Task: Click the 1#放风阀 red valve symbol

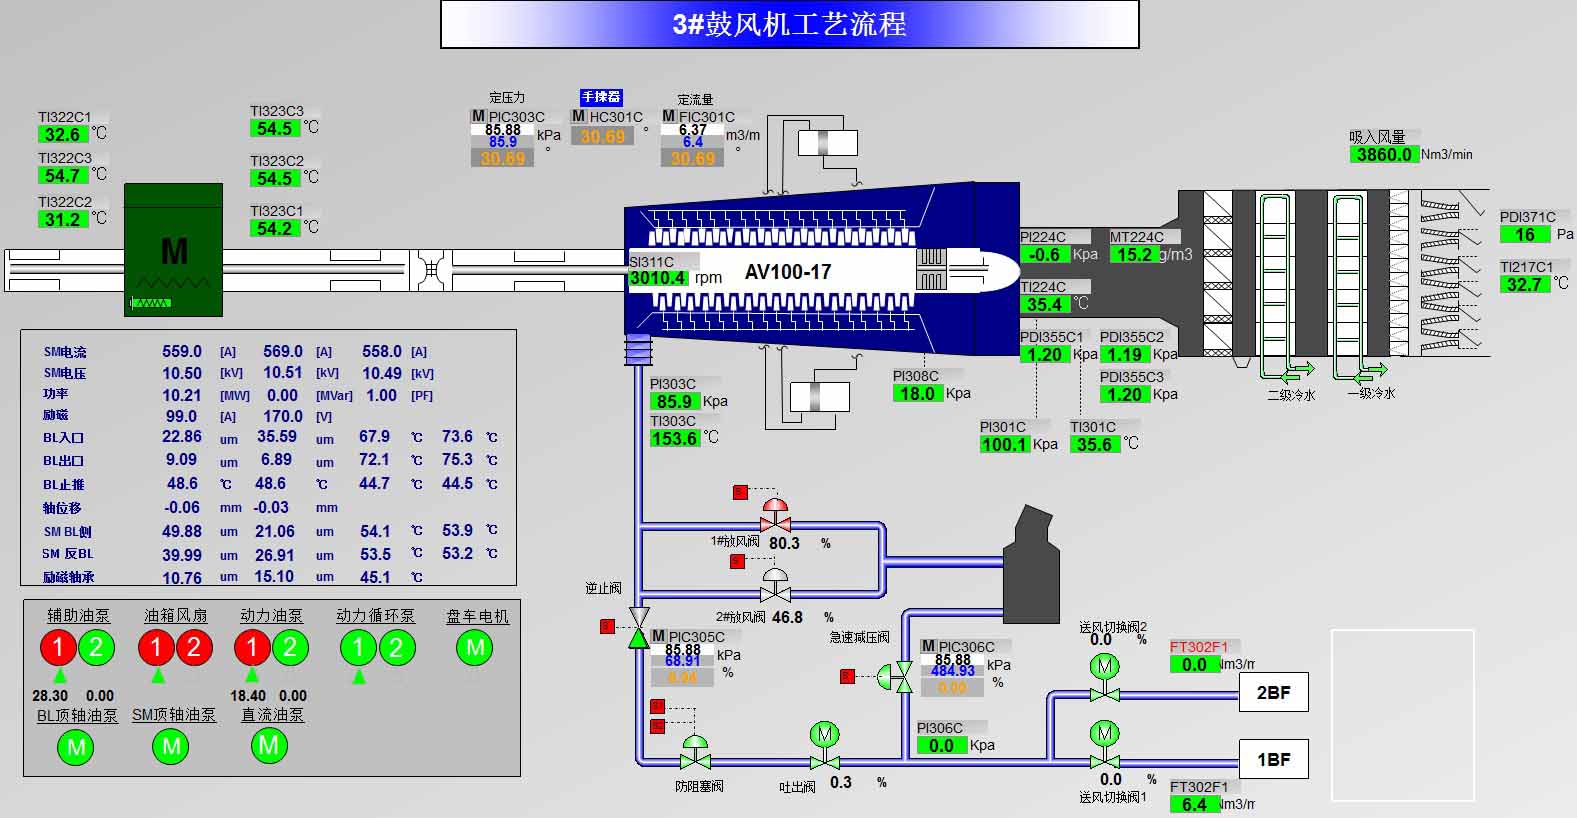Action: point(774,515)
